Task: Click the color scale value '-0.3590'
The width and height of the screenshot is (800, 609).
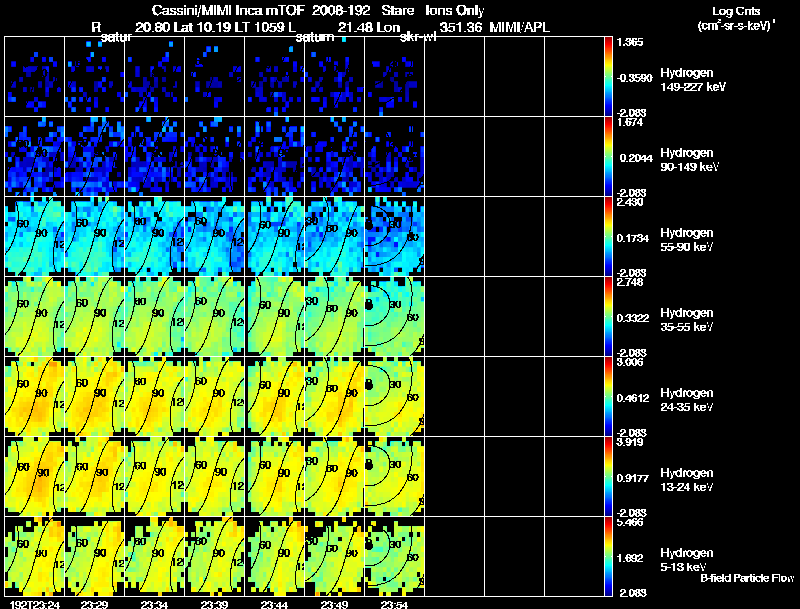Action: 634,78
